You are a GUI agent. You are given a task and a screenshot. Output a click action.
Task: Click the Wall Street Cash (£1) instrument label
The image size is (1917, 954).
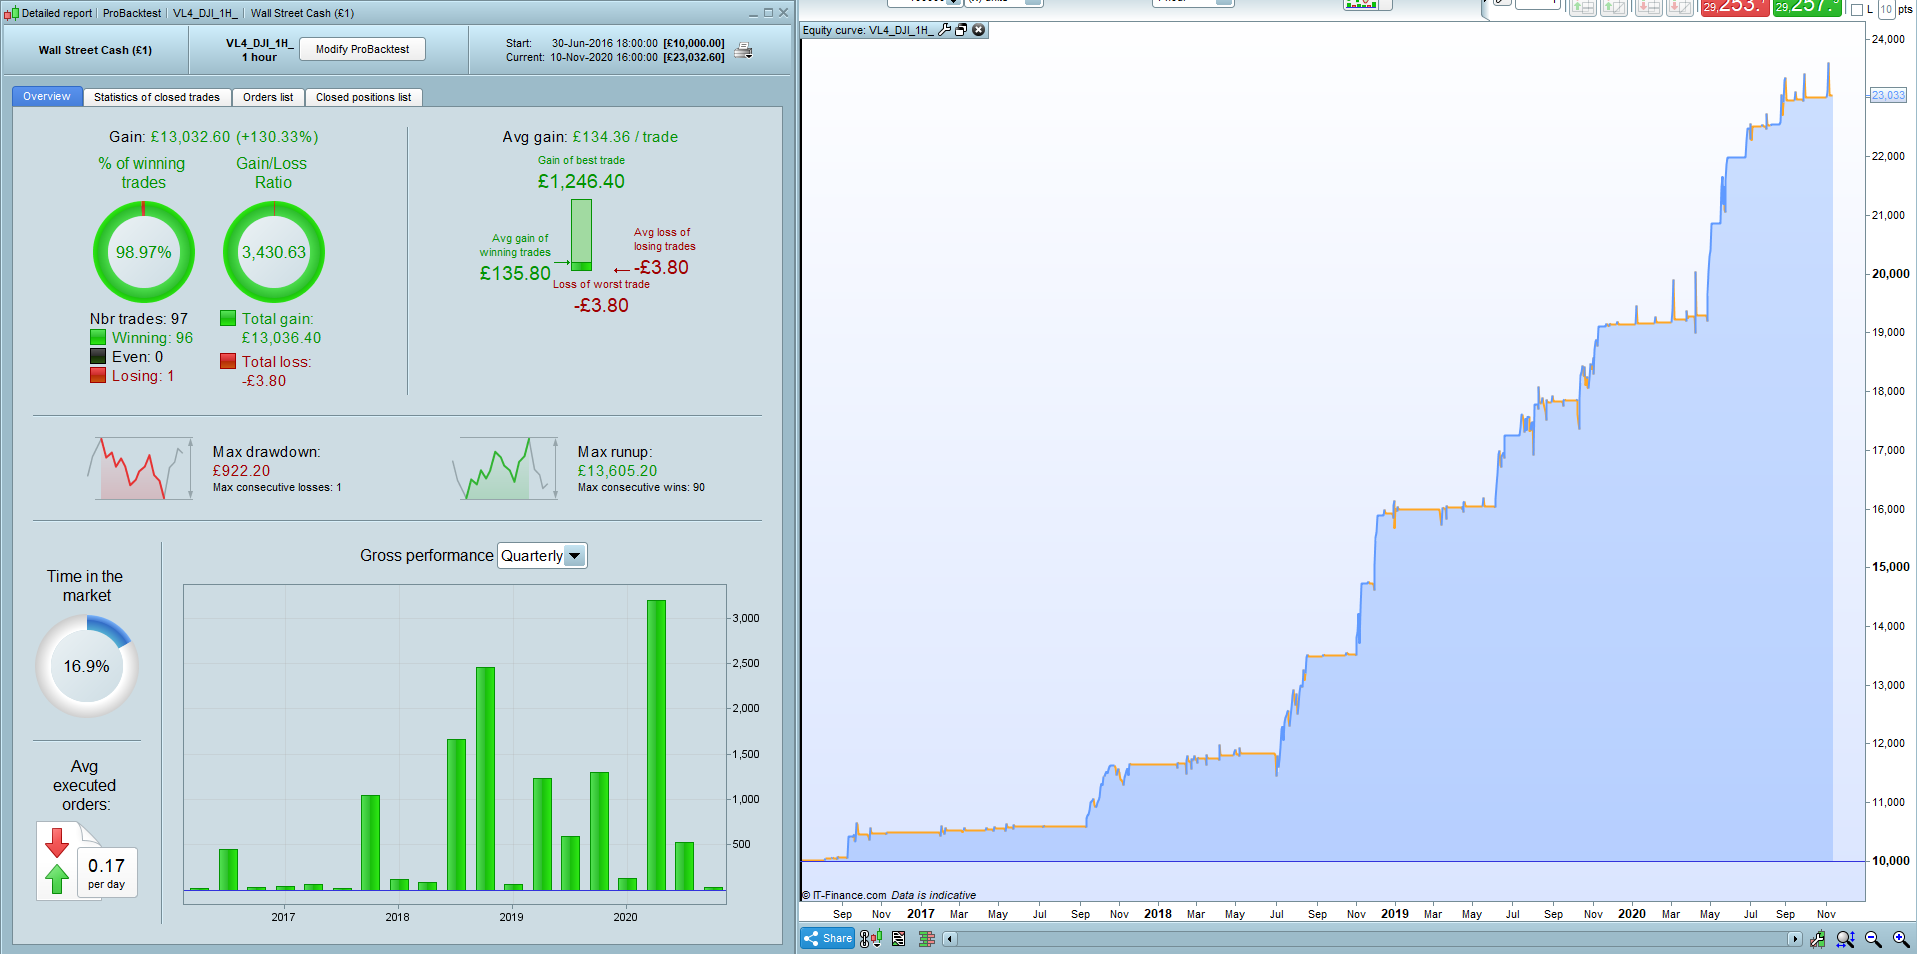point(95,50)
